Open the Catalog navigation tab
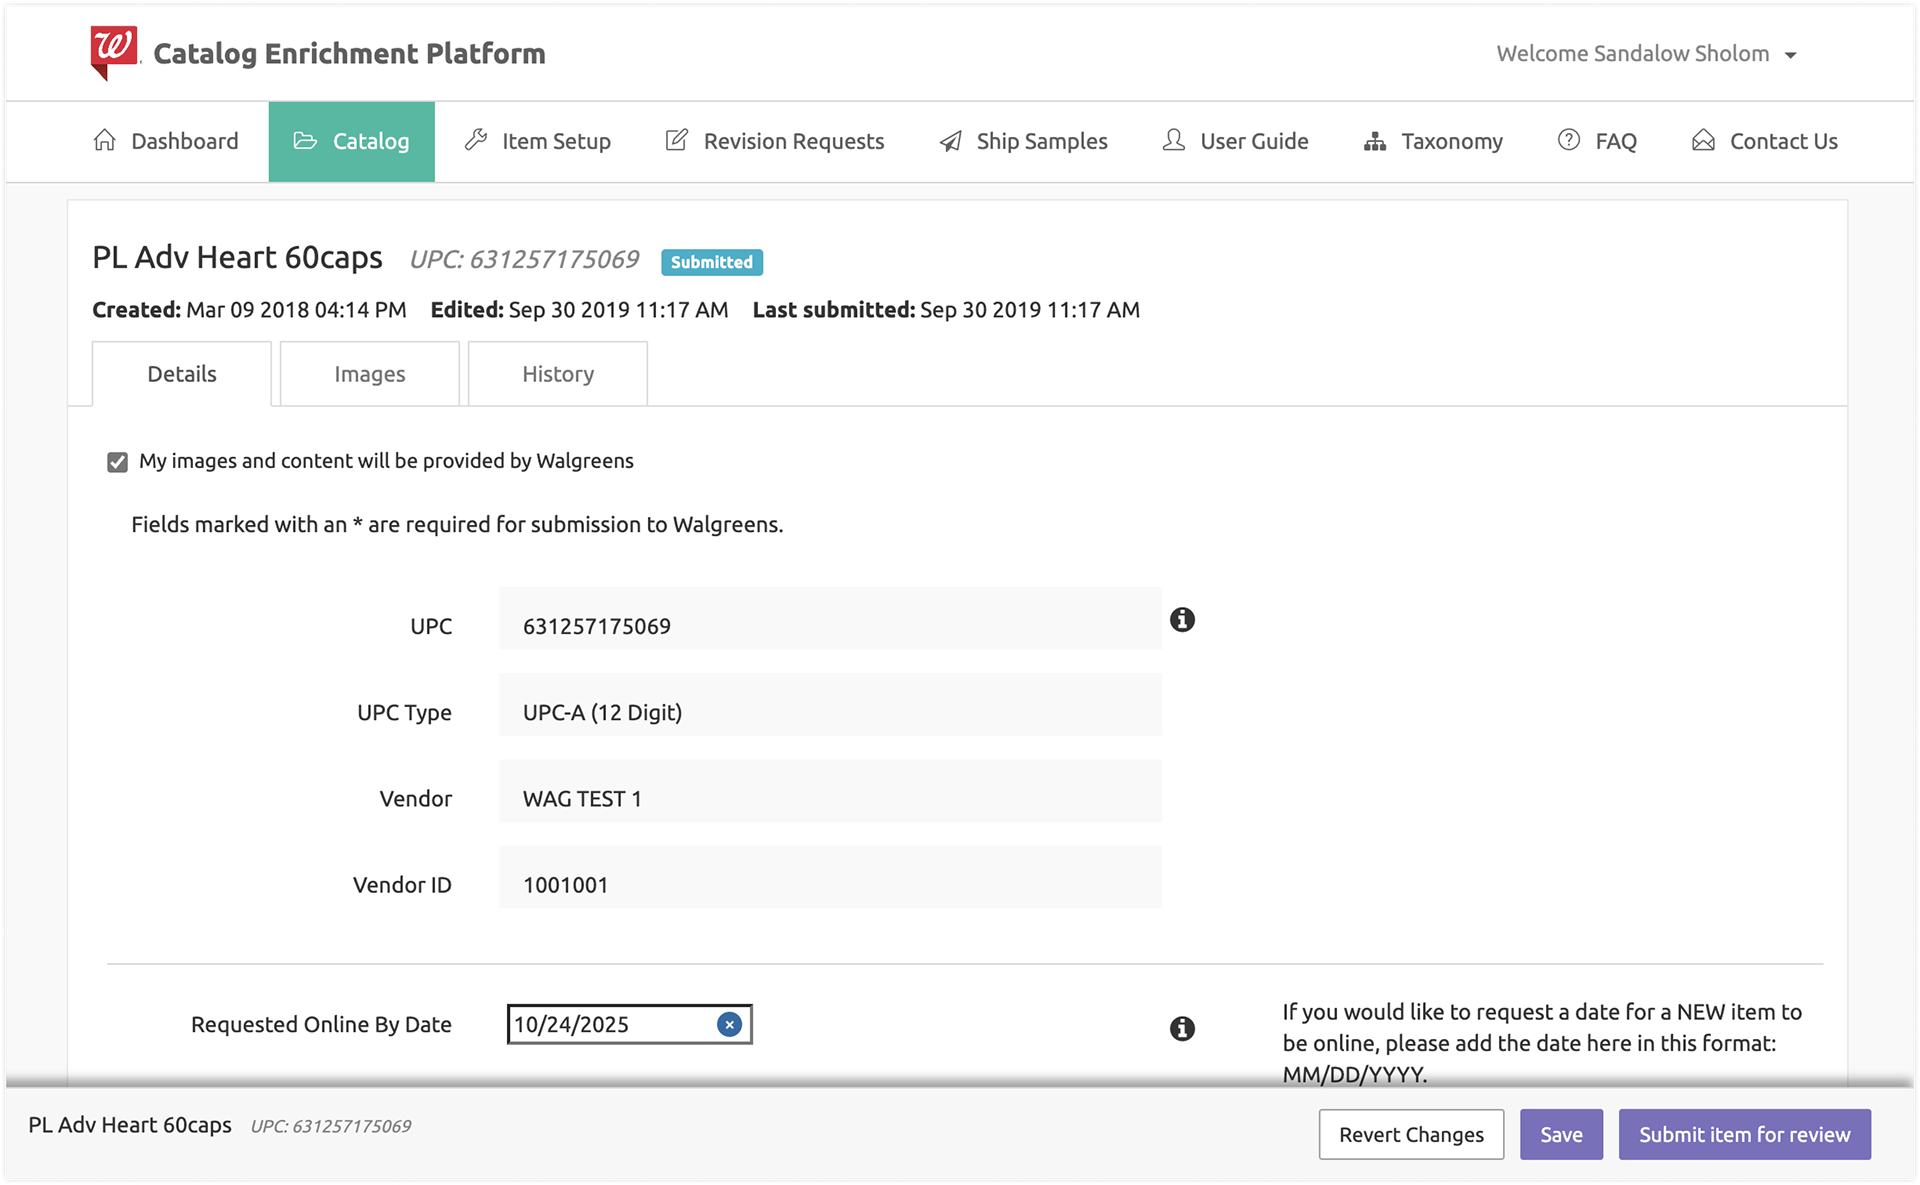The width and height of the screenshot is (1920, 1185). click(351, 141)
